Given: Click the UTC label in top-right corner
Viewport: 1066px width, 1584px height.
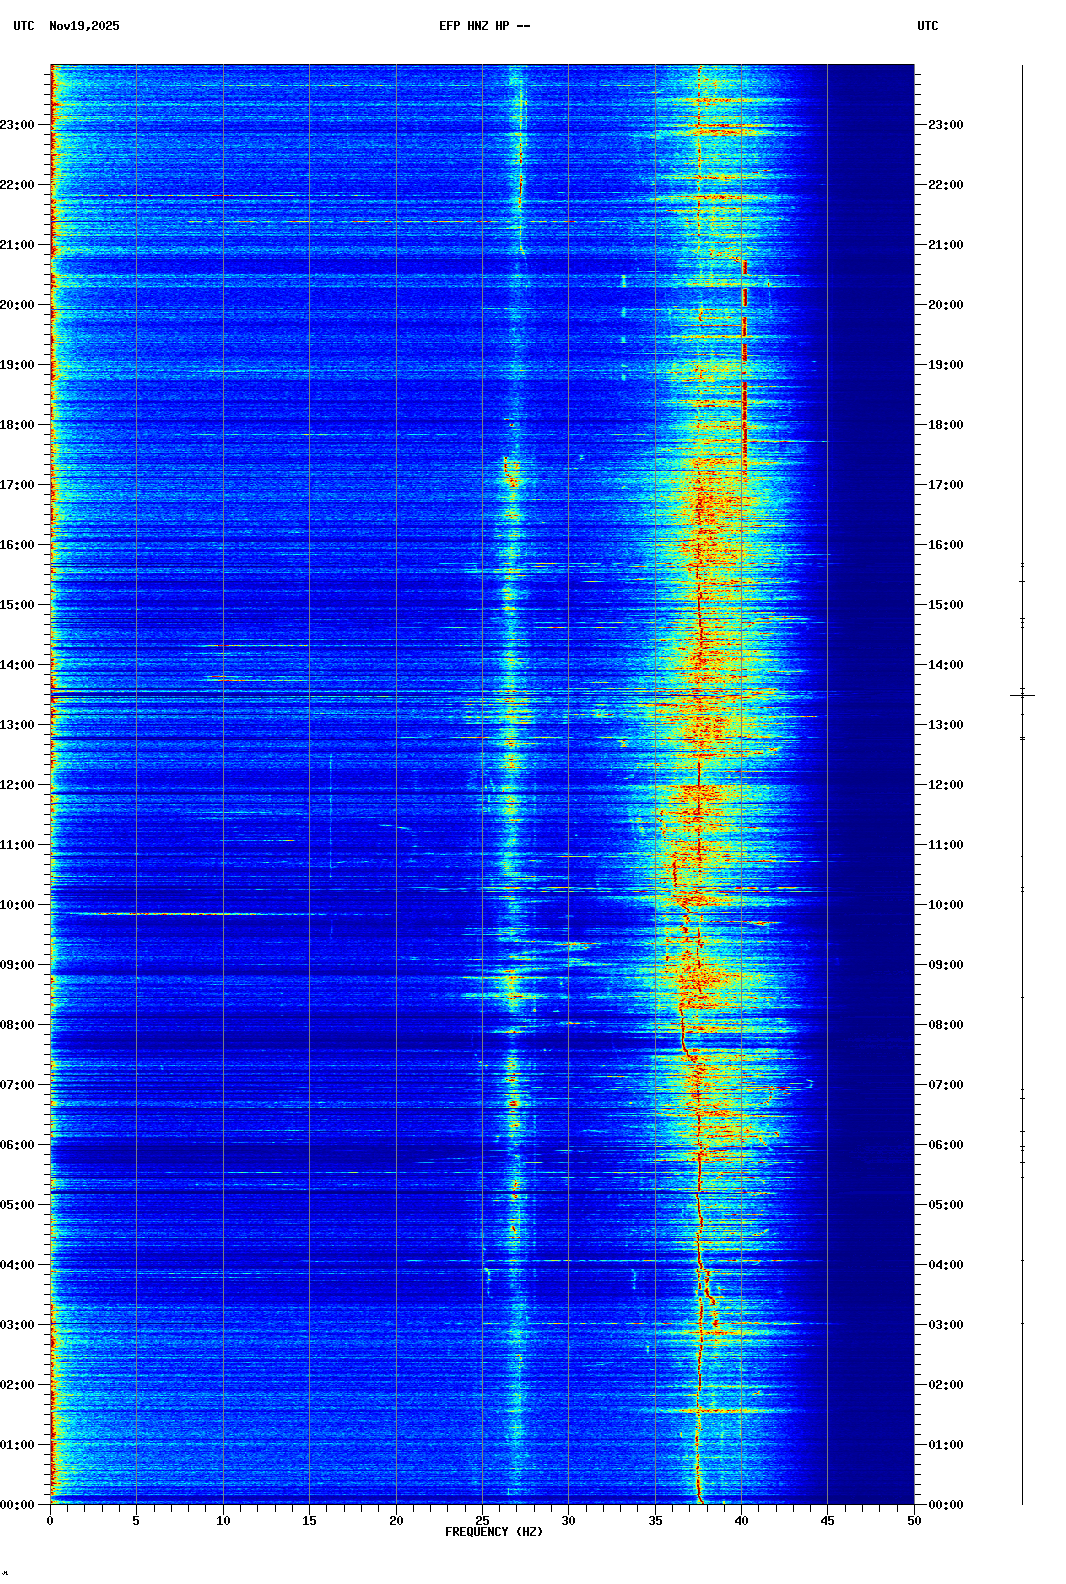Looking at the screenshot, I should point(927,26).
